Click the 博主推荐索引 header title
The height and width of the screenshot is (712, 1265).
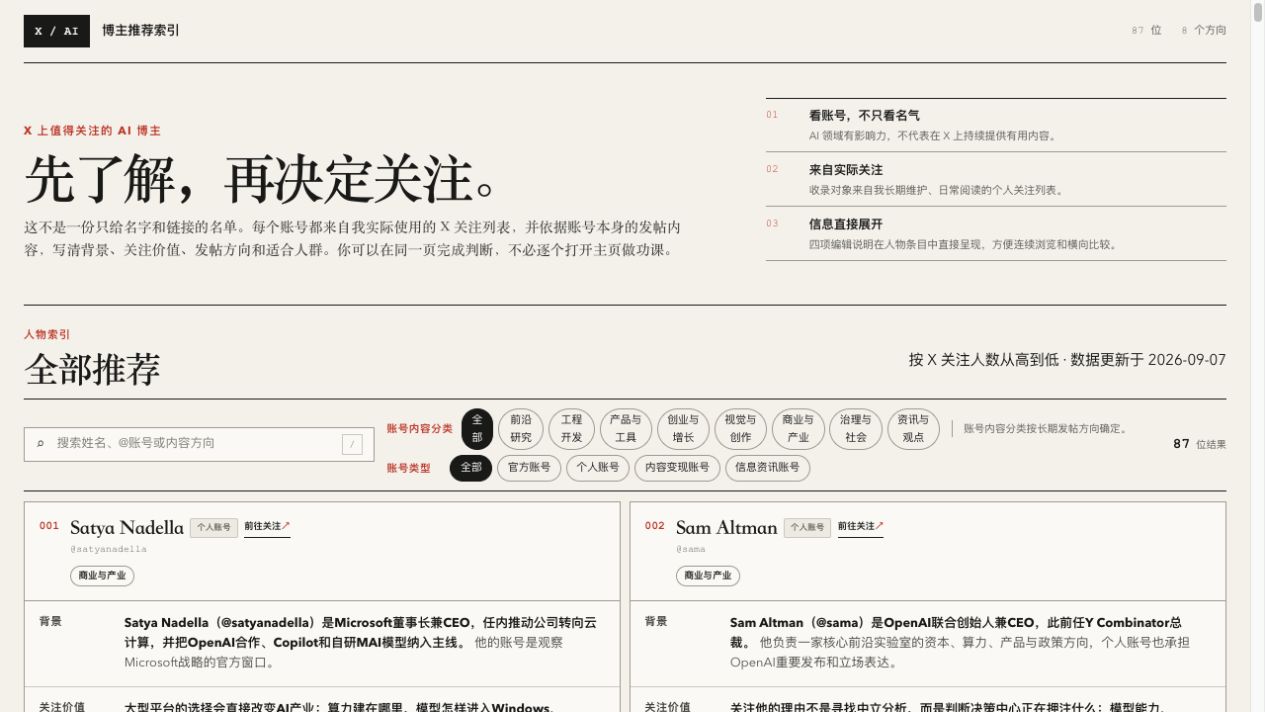click(x=141, y=31)
